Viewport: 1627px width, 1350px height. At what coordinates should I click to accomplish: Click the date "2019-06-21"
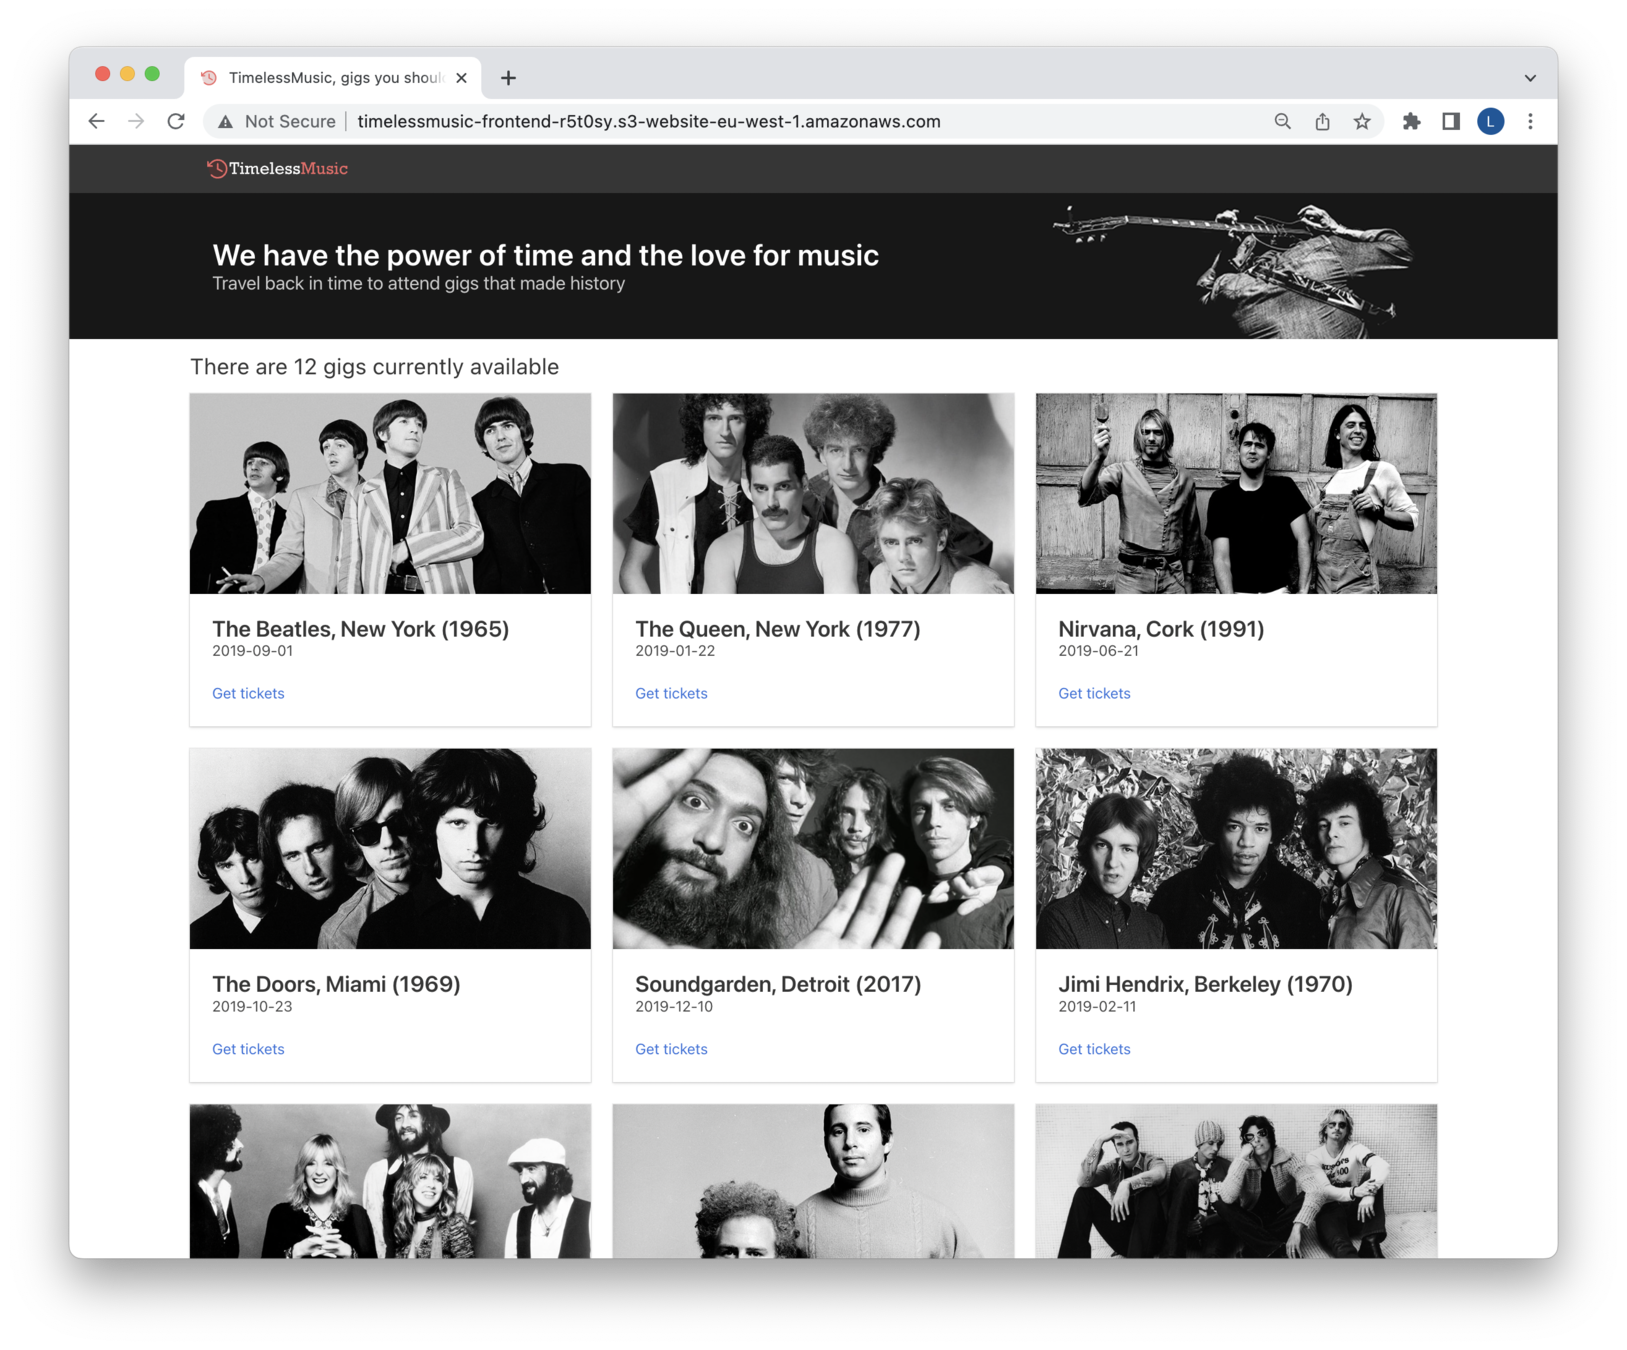point(1098,651)
